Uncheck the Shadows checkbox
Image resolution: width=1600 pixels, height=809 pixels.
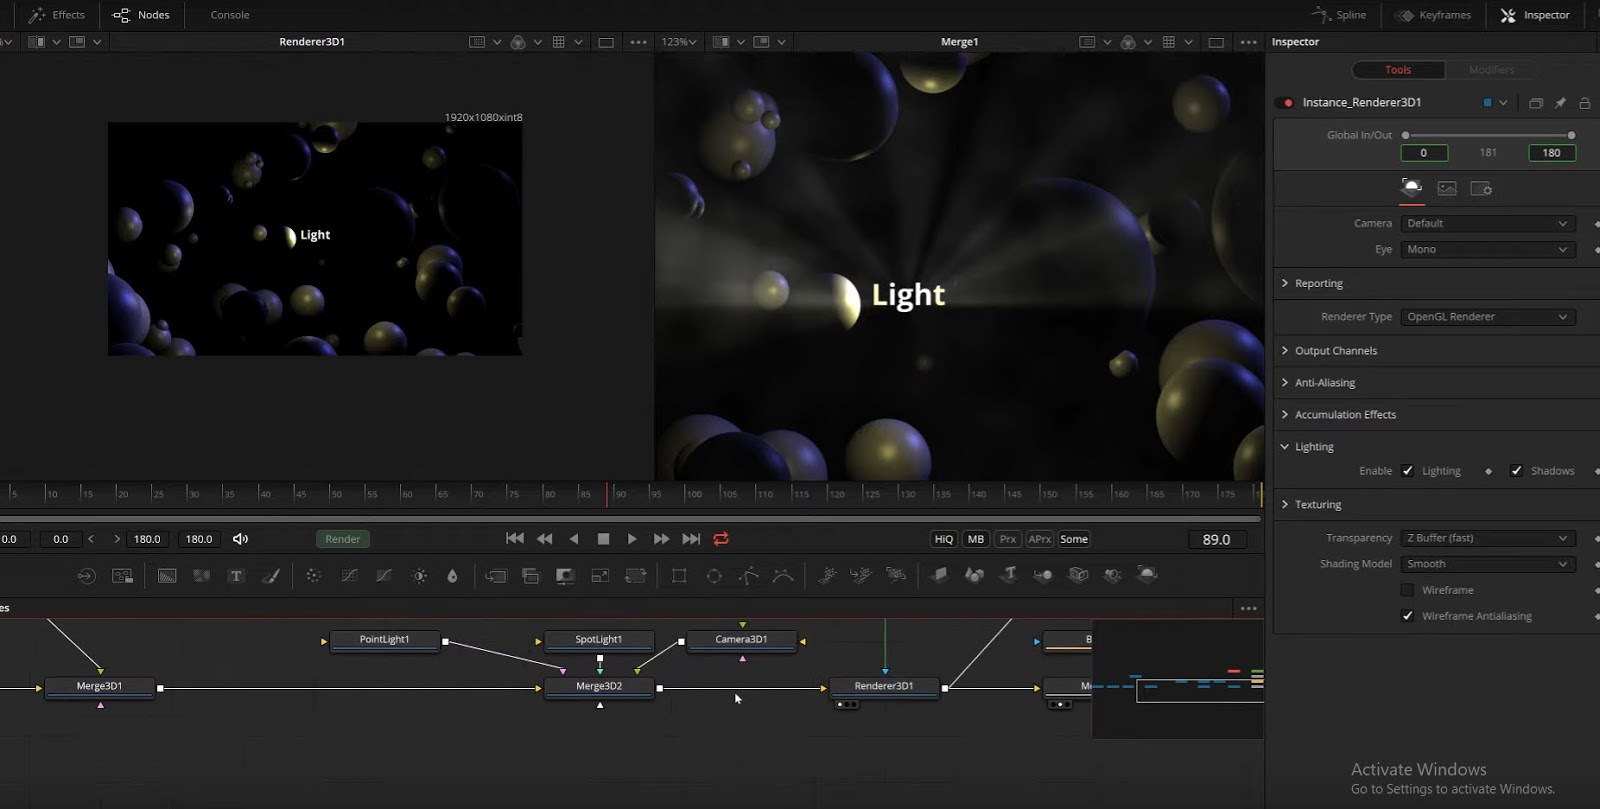coord(1516,471)
